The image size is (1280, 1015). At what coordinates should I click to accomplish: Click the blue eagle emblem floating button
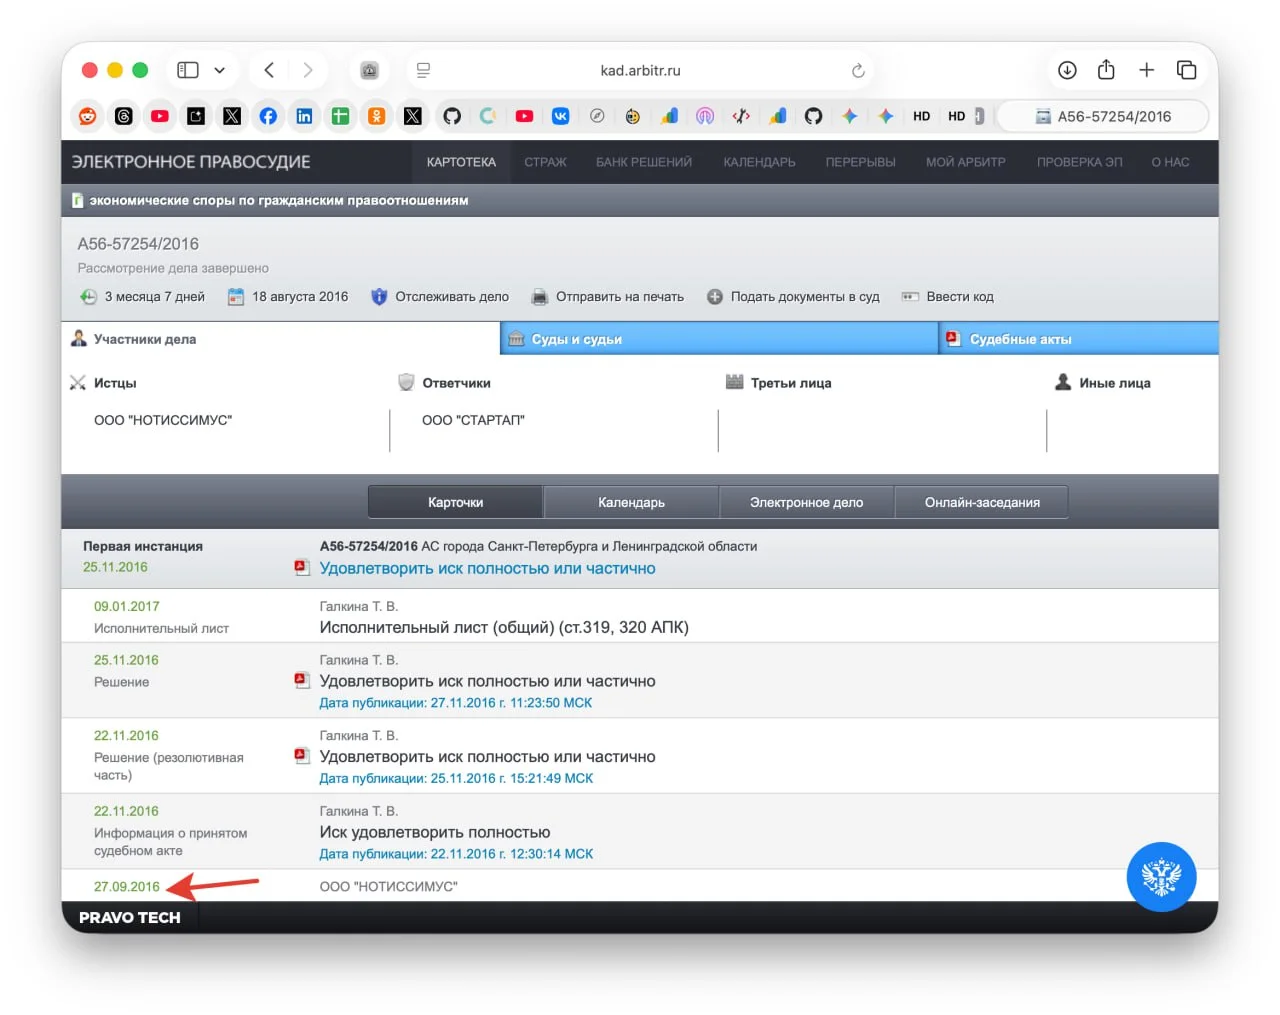pyautogui.click(x=1161, y=877)
